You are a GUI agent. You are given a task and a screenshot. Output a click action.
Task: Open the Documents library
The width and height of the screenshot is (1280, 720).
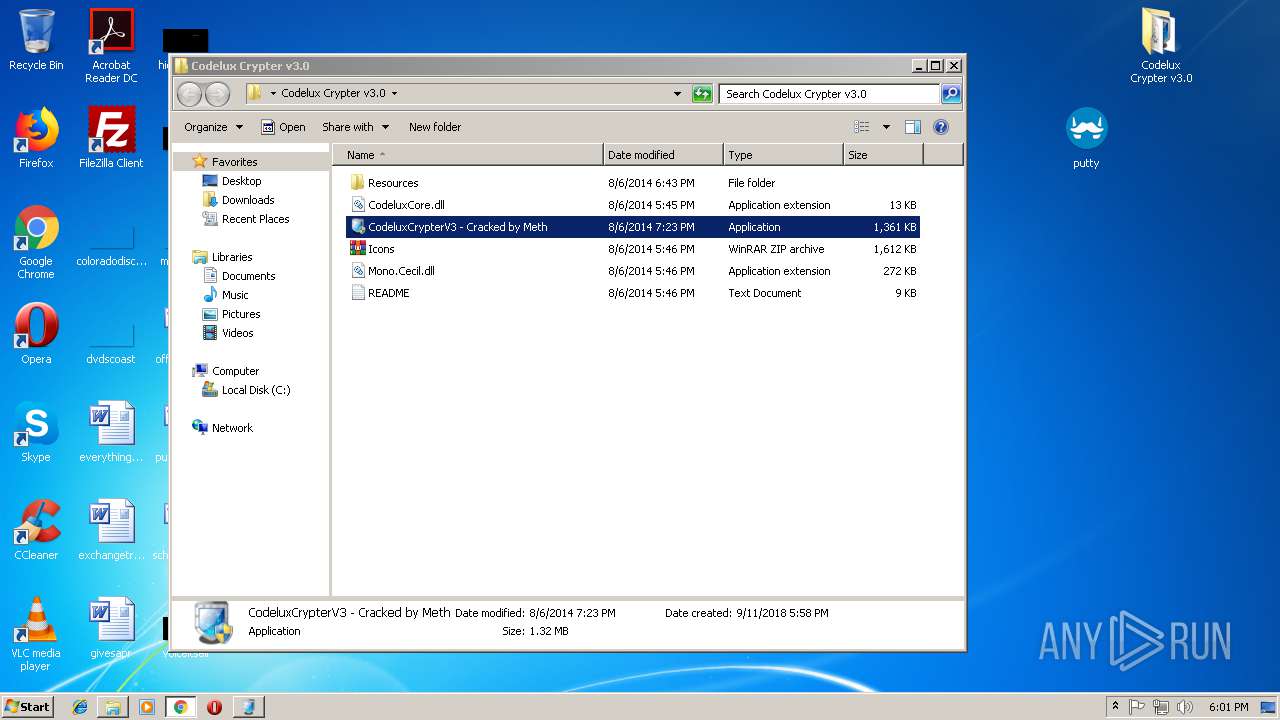[x=239, y=276]
